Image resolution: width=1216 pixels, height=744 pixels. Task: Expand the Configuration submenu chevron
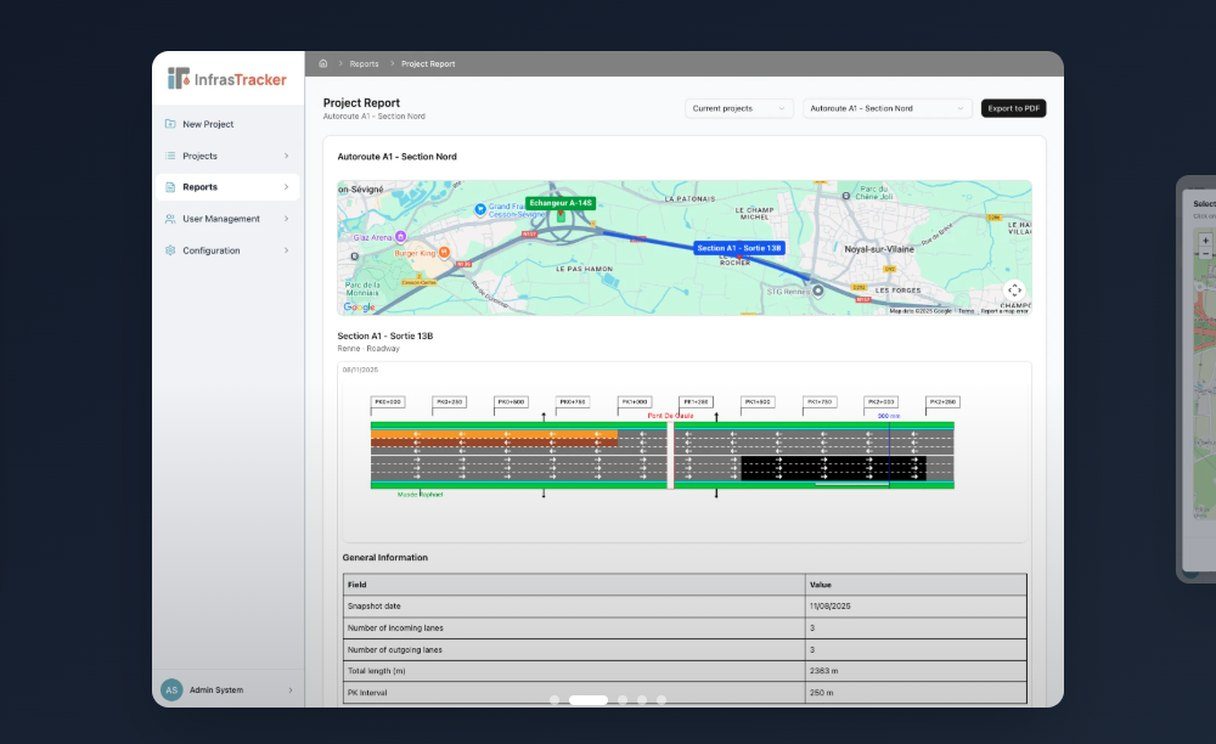pos(286,250)
